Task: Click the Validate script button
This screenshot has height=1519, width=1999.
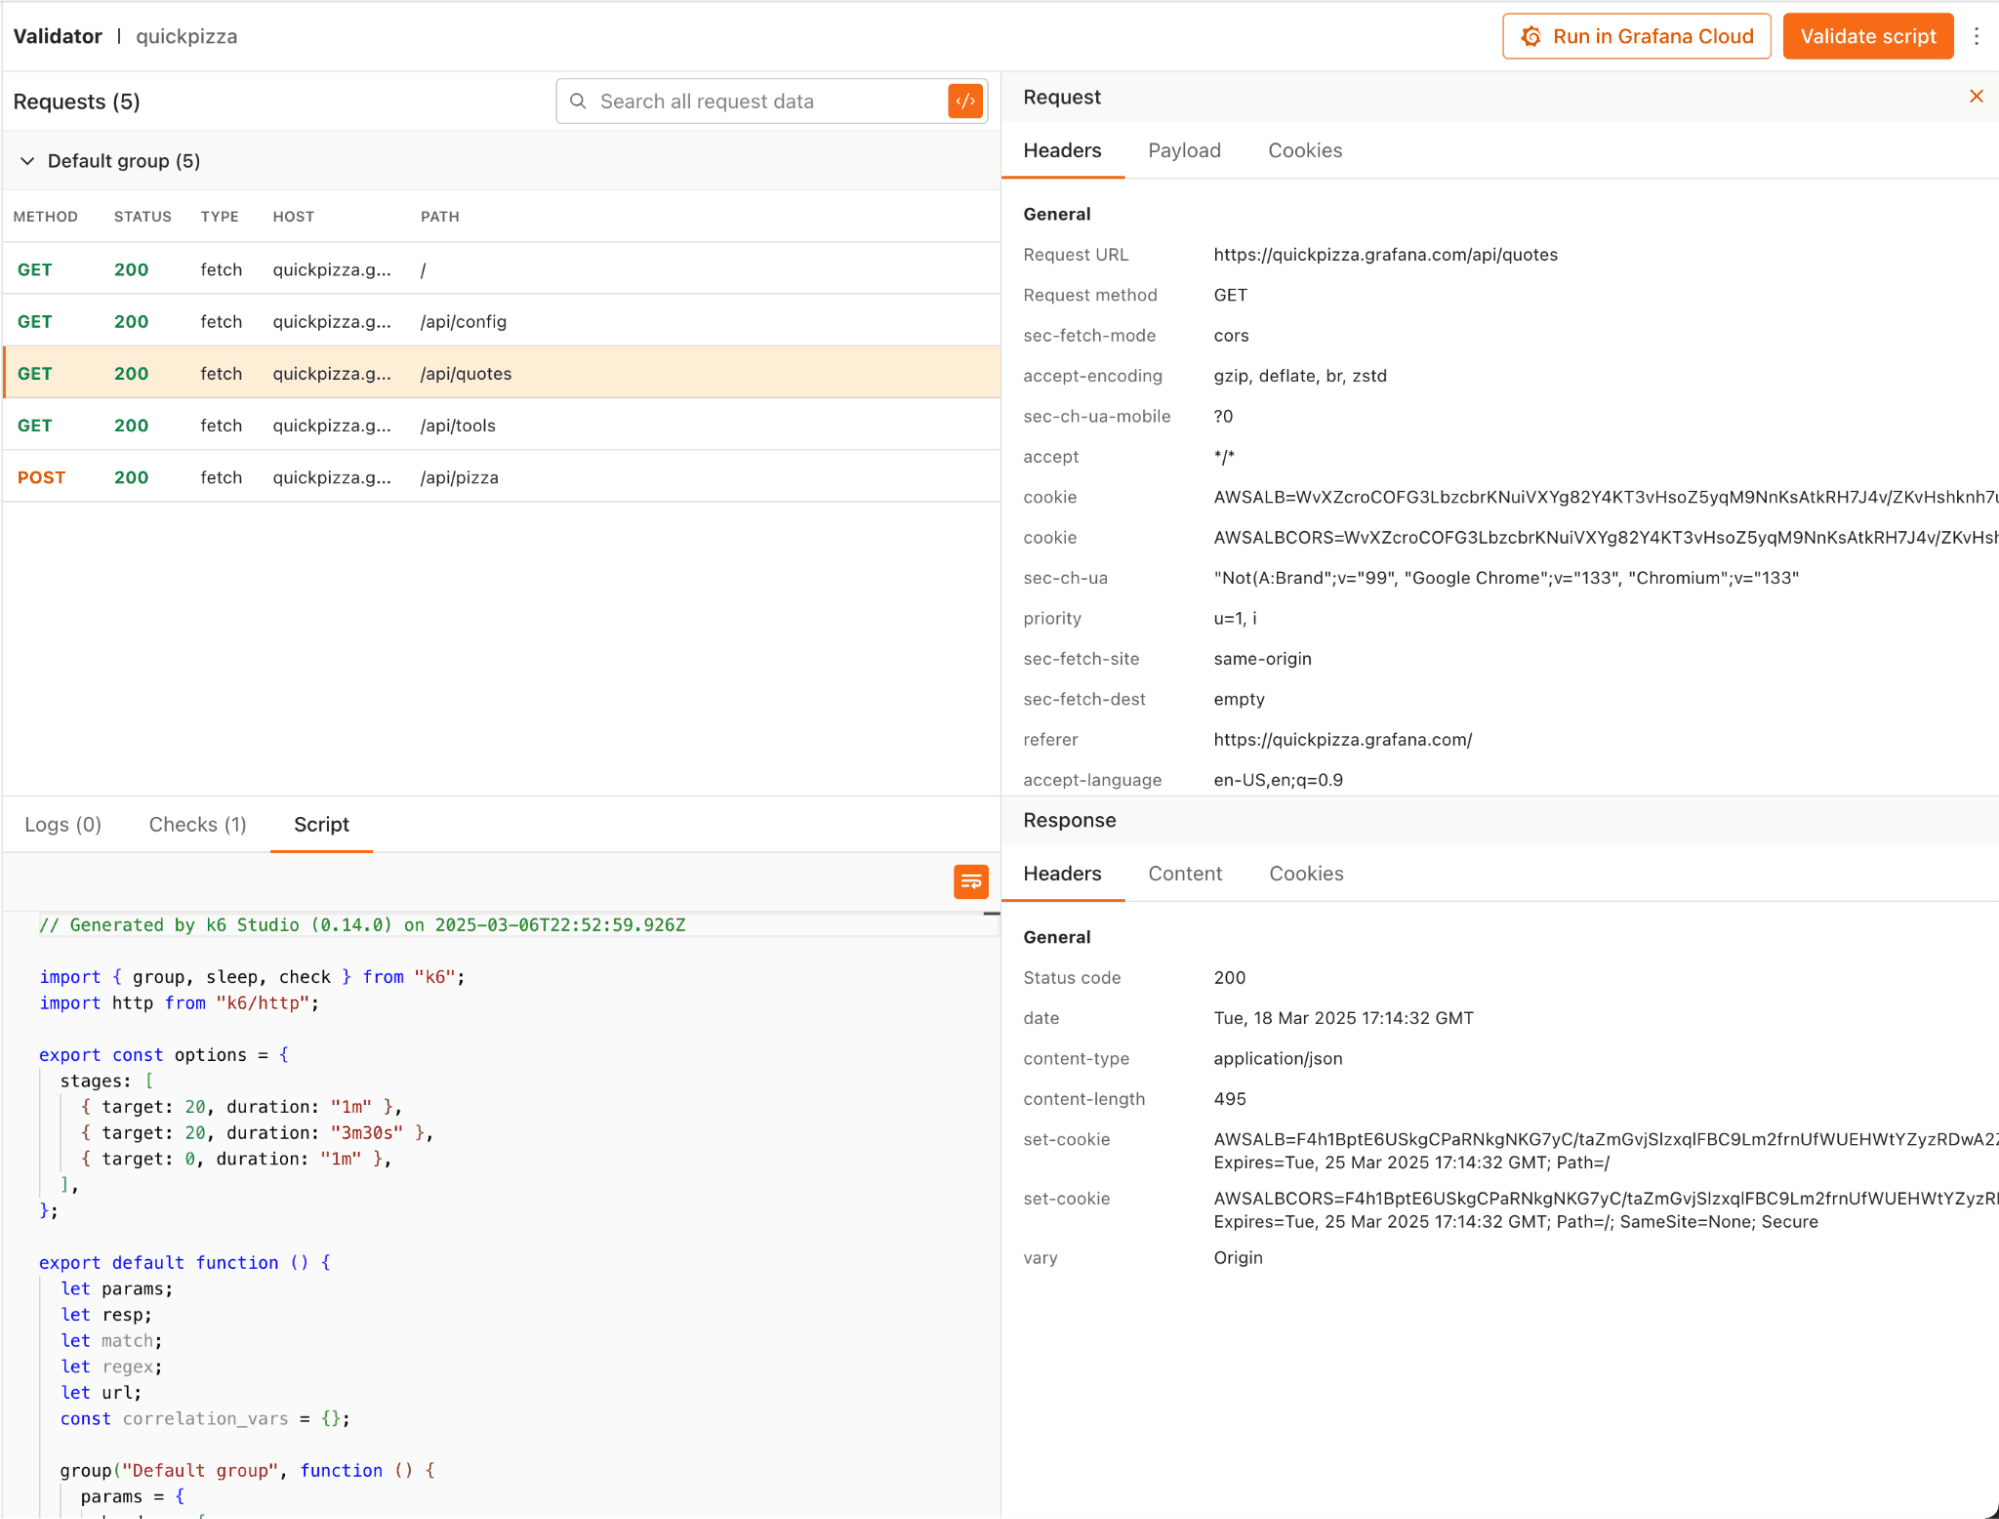Action: point(1868,36)
